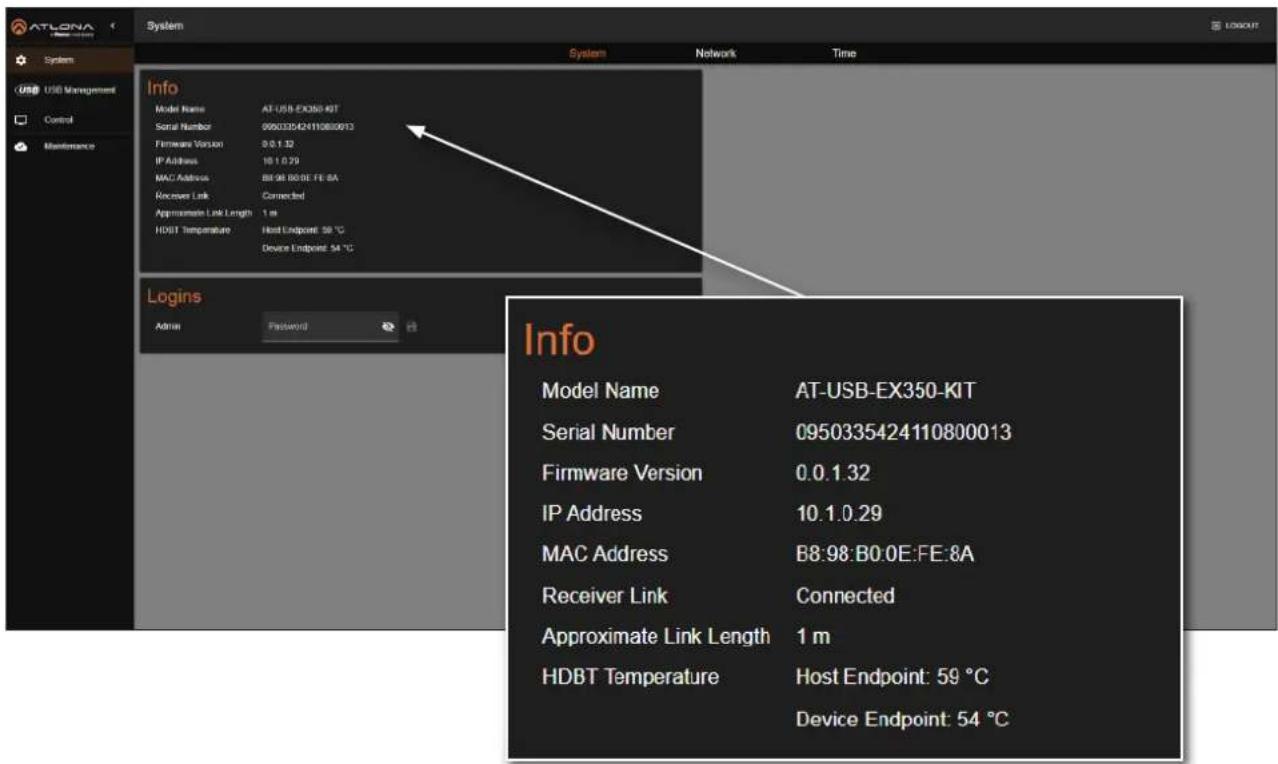The image size is (1278, 764).
Task: Click the "Admin" label under Logins
Action: pos(168,327)
